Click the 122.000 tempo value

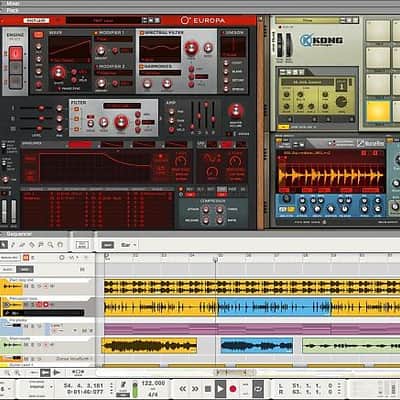tap(153, 384)
